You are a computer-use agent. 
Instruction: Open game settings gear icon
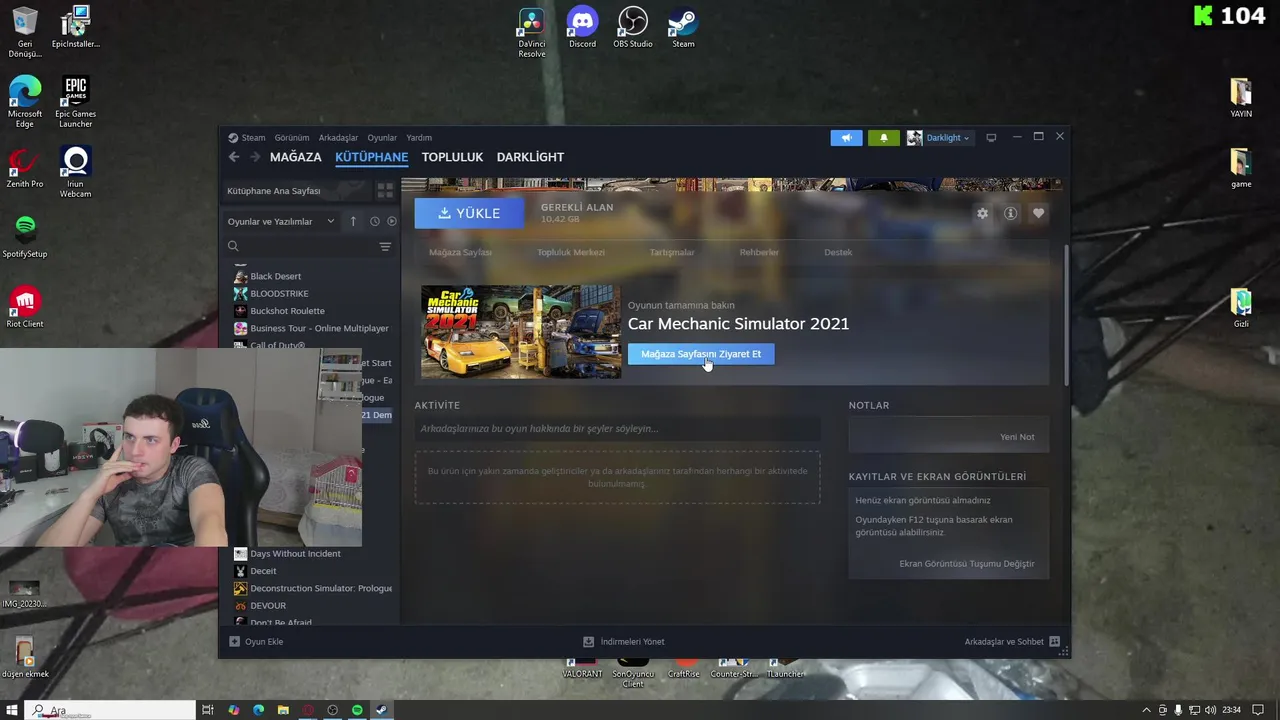coord(982,213)
